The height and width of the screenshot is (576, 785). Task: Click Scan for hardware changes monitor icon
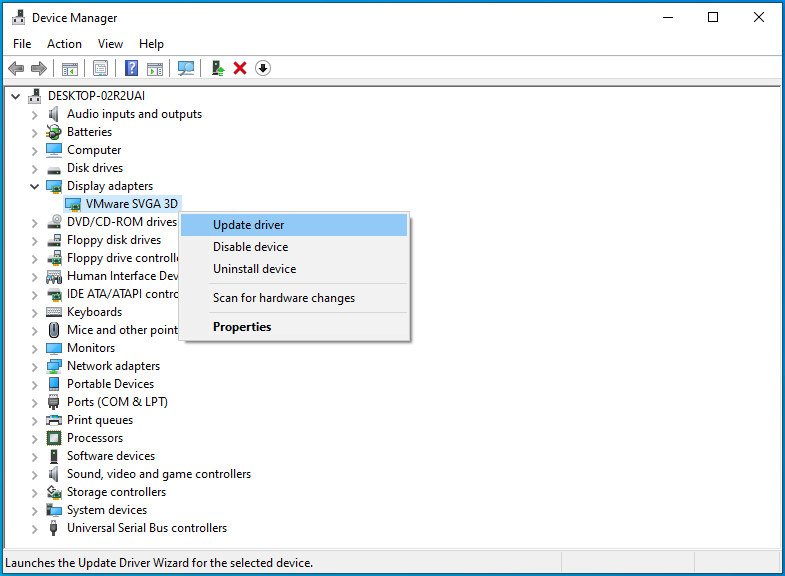(185, 68)
